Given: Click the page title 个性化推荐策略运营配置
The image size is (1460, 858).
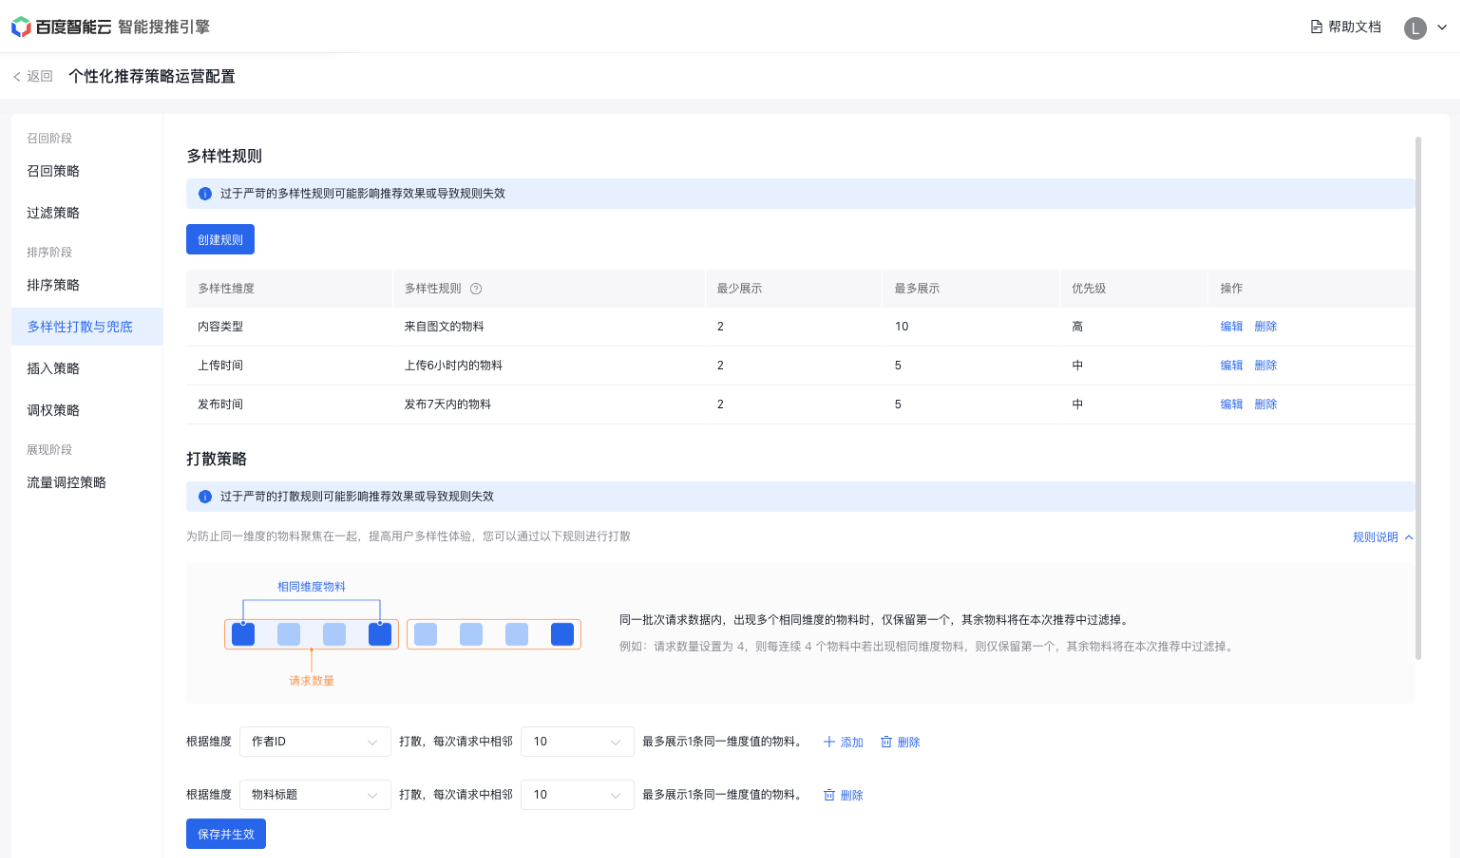Looking at the screenshot, I should click(152, 76).
